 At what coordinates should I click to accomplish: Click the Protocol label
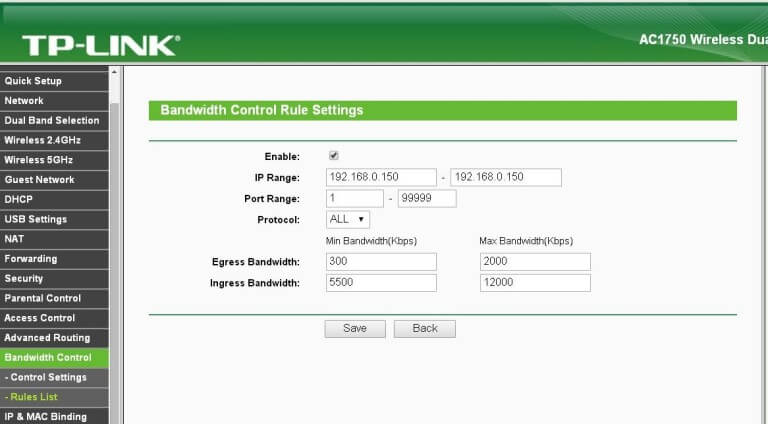(278, 220)
